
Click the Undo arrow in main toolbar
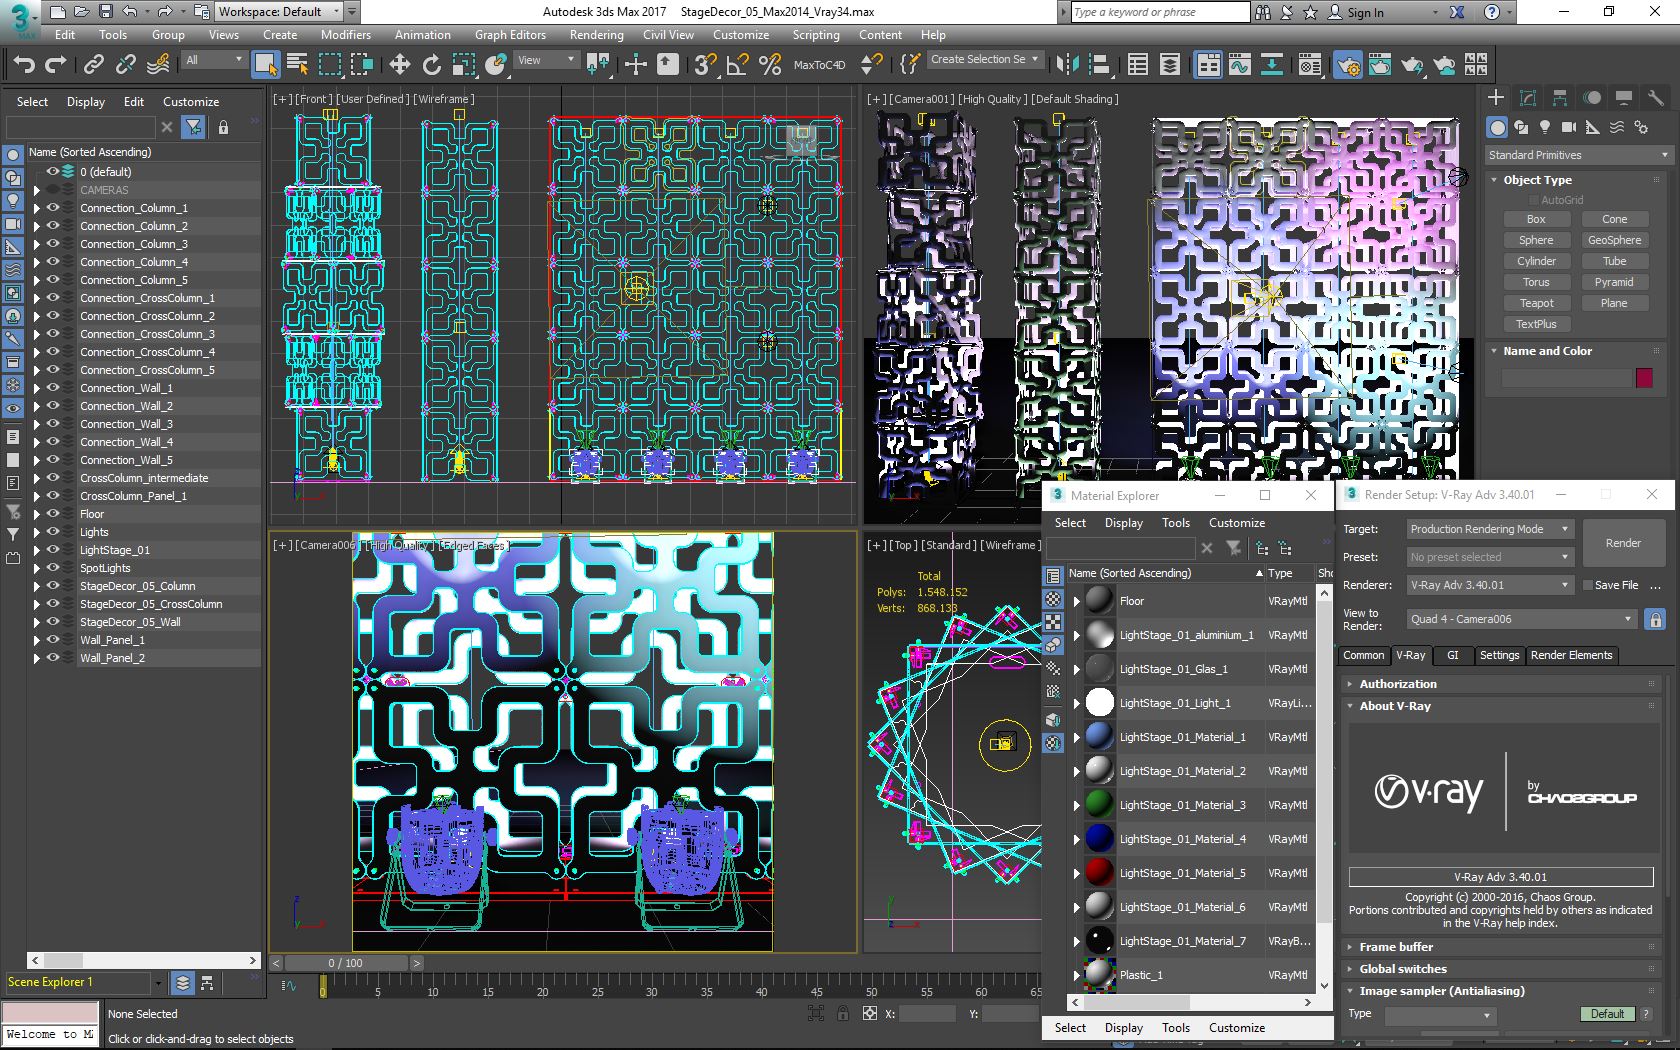(x=24, y=65)
